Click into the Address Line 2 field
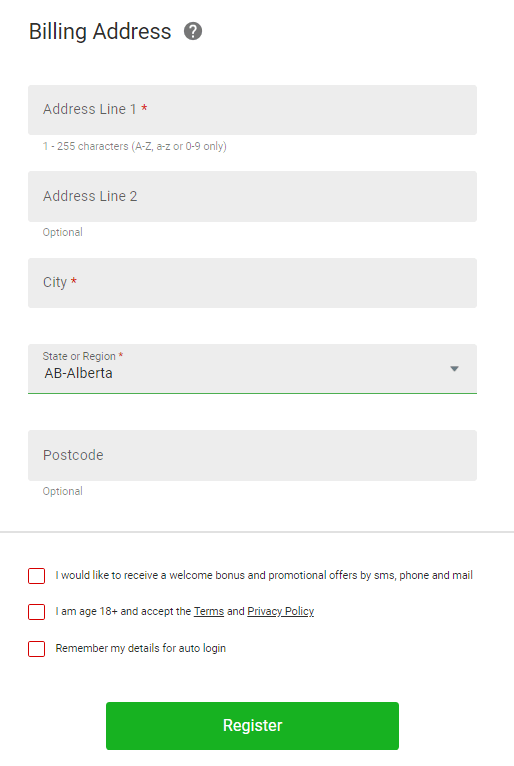The image size is (514, 766). tap(252, 196)
